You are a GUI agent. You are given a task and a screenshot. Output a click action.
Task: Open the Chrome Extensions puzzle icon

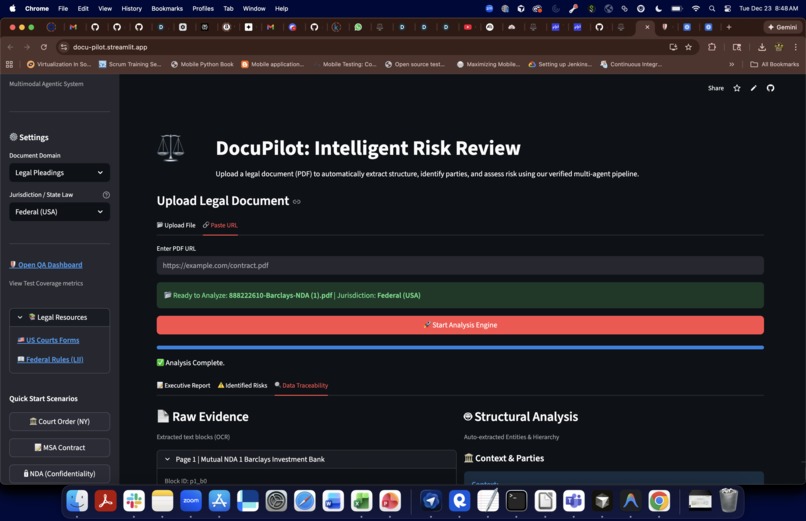click(712, 47)
